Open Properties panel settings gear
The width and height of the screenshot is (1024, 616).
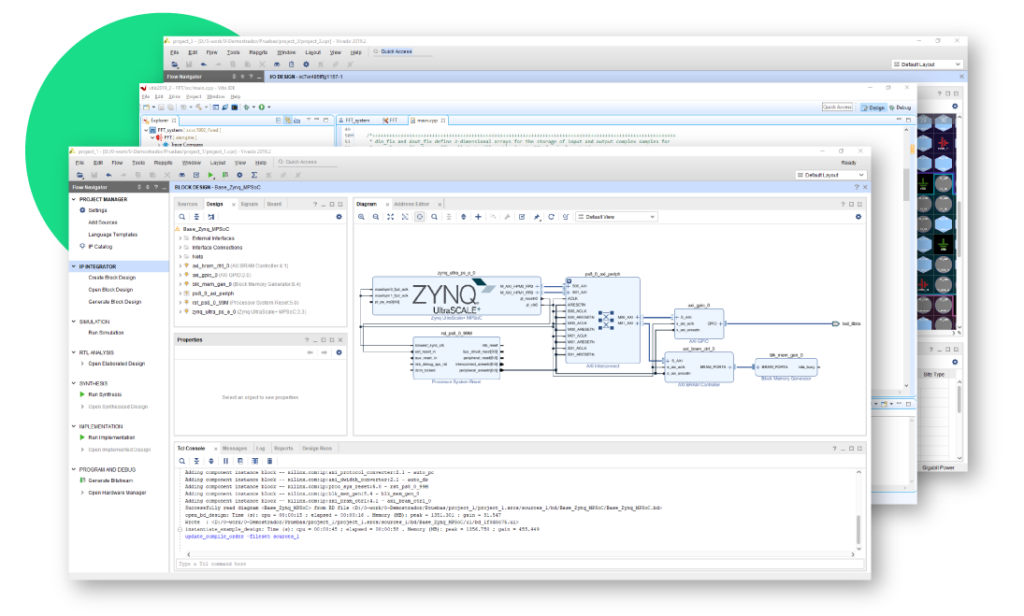pyautogui.click(x=339, y=353)
